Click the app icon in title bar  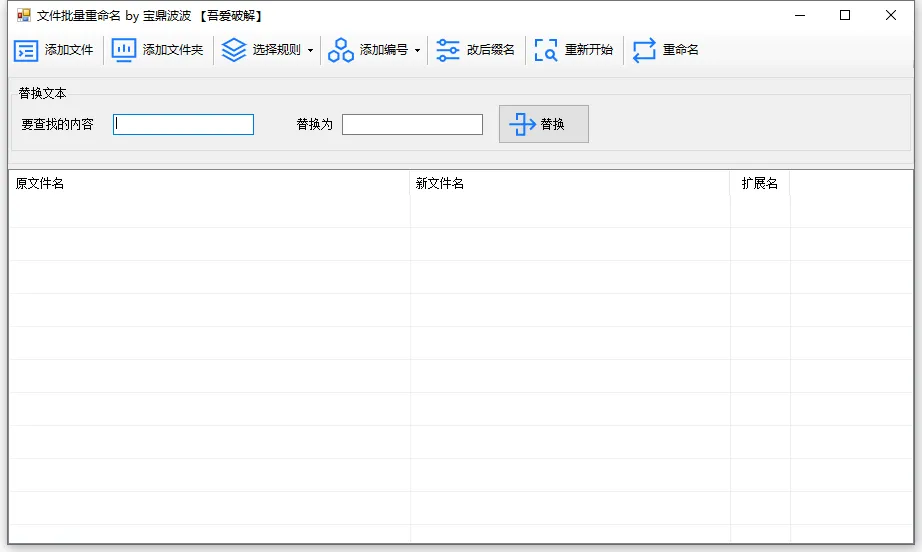pyautogui.click(x=24, y=15)
